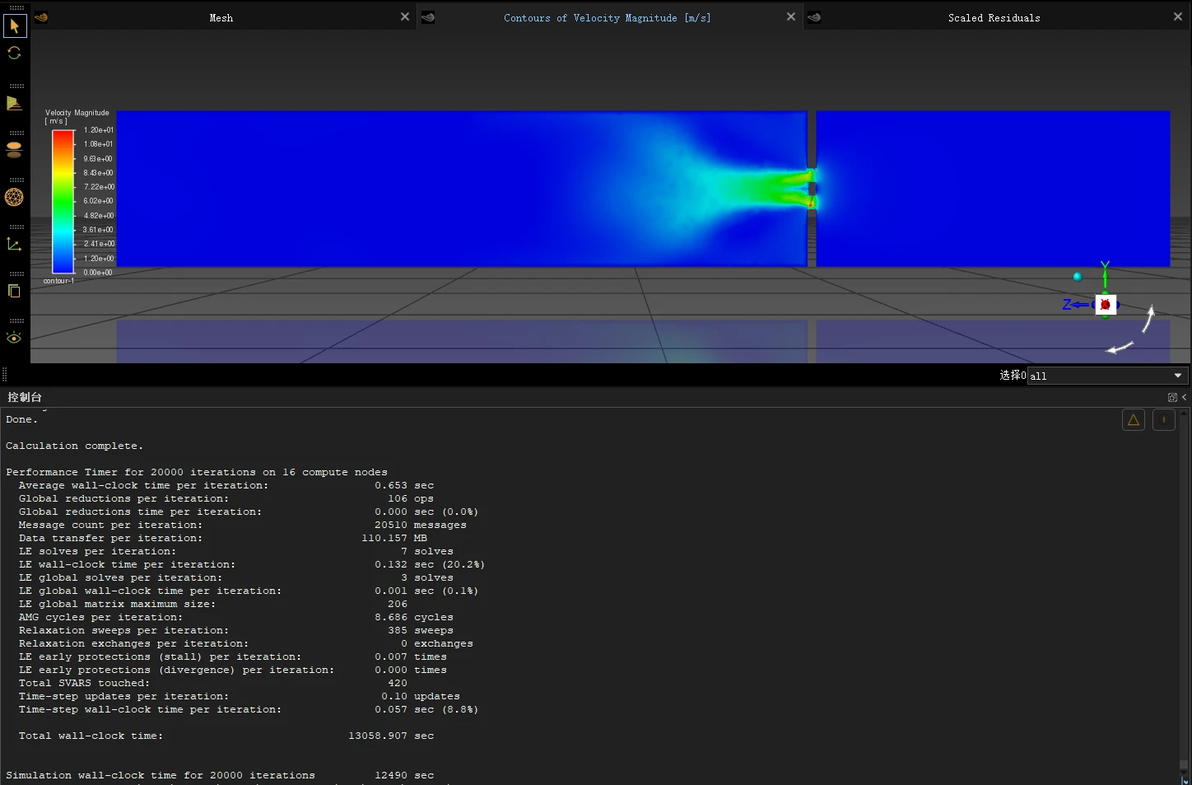Click the stacked disks surface icon

14,150
